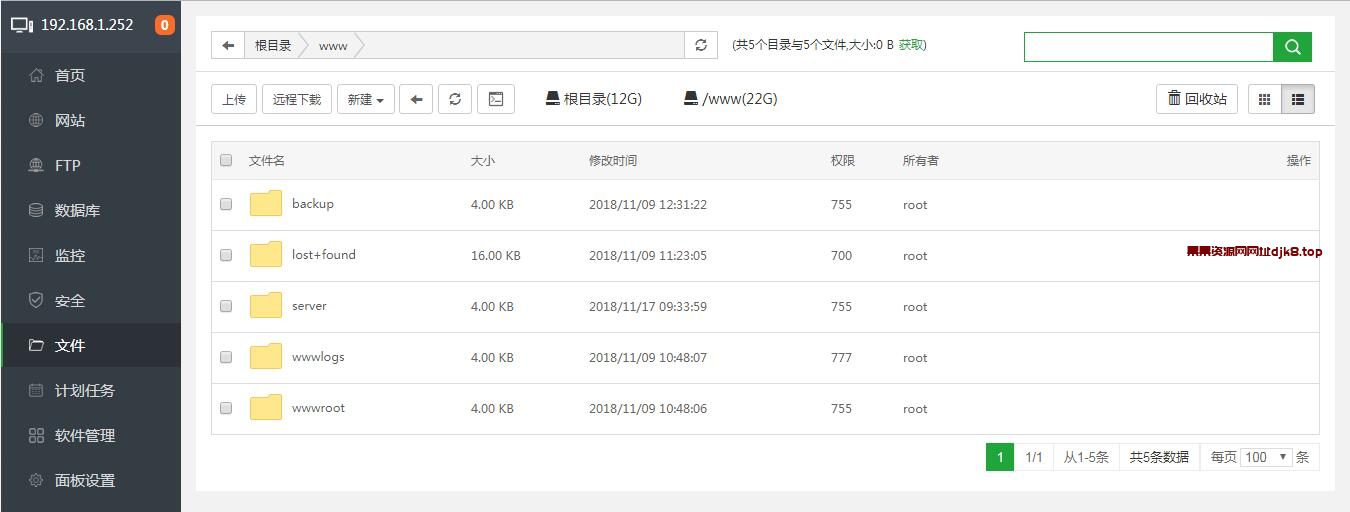Select the 安全 shield icon
Screen dimensions: 1350x512
tap(37, 300)
